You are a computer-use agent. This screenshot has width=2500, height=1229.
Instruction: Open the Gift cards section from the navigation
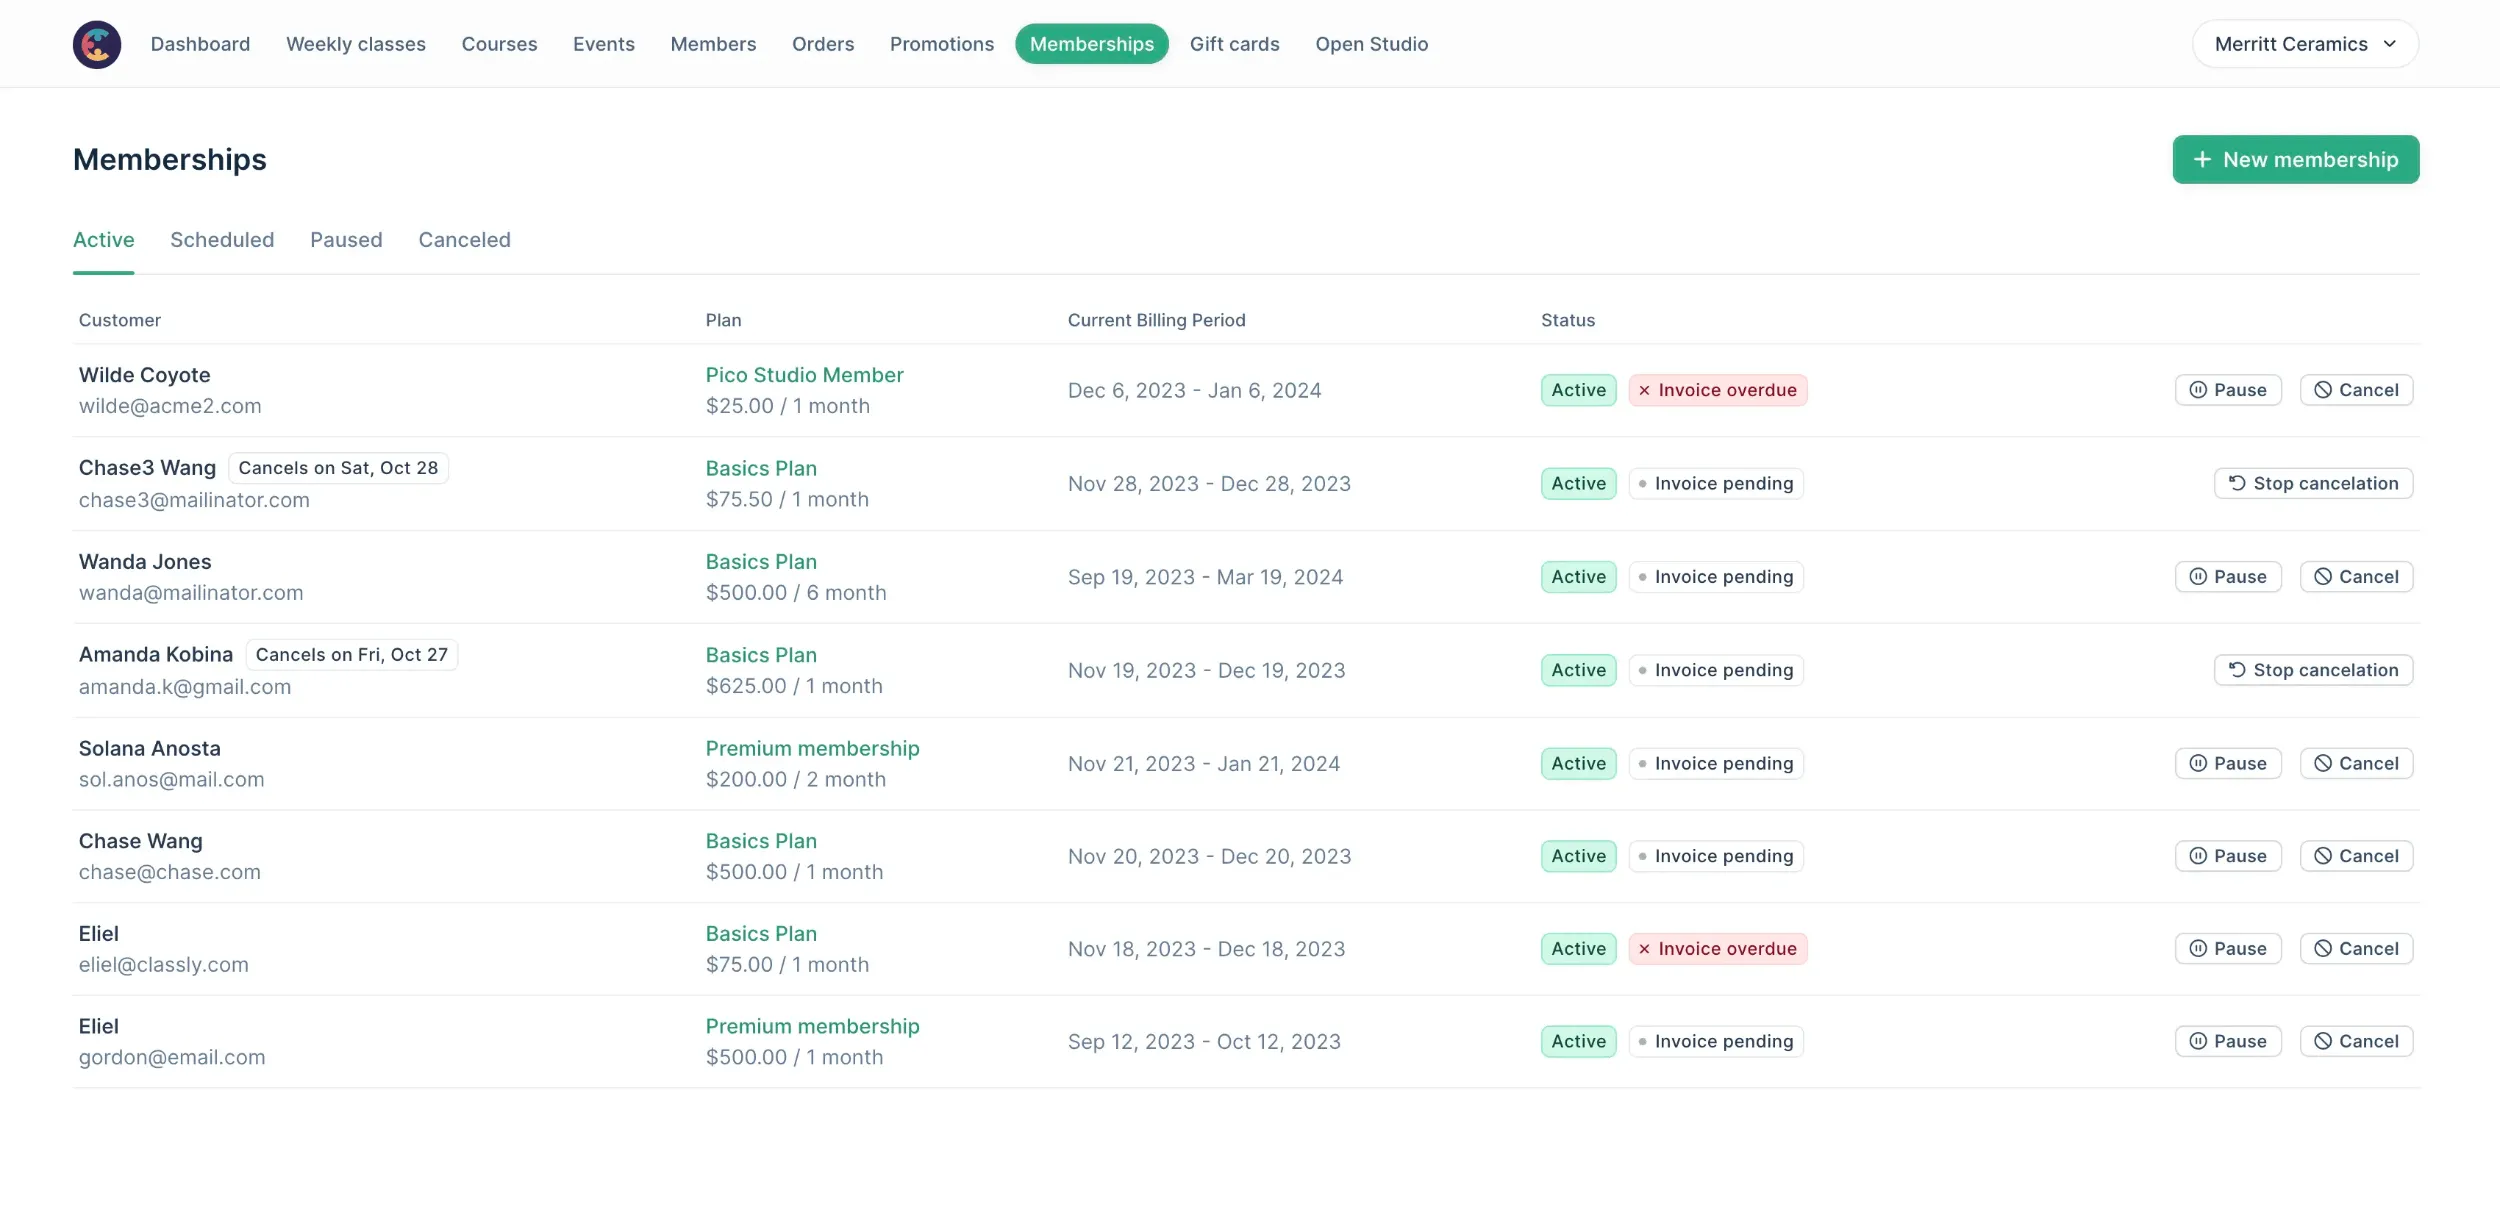[1234, 43]
